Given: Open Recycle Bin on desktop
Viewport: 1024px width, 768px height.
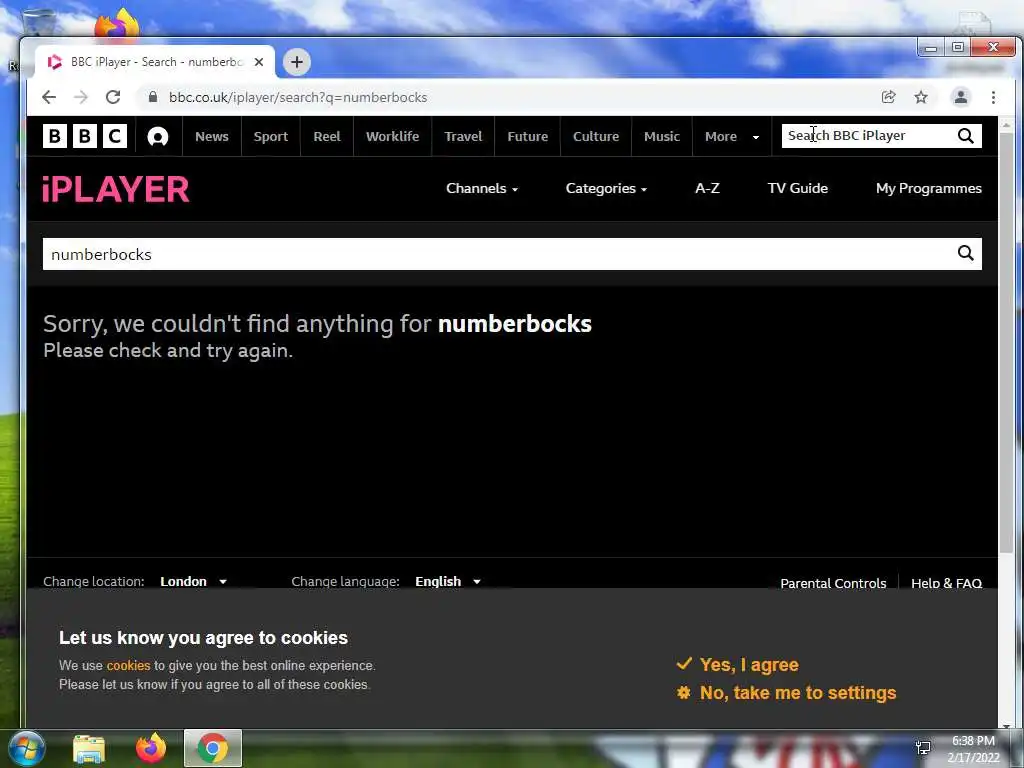Looking at the screenshot, I should (x=38, y=23).
